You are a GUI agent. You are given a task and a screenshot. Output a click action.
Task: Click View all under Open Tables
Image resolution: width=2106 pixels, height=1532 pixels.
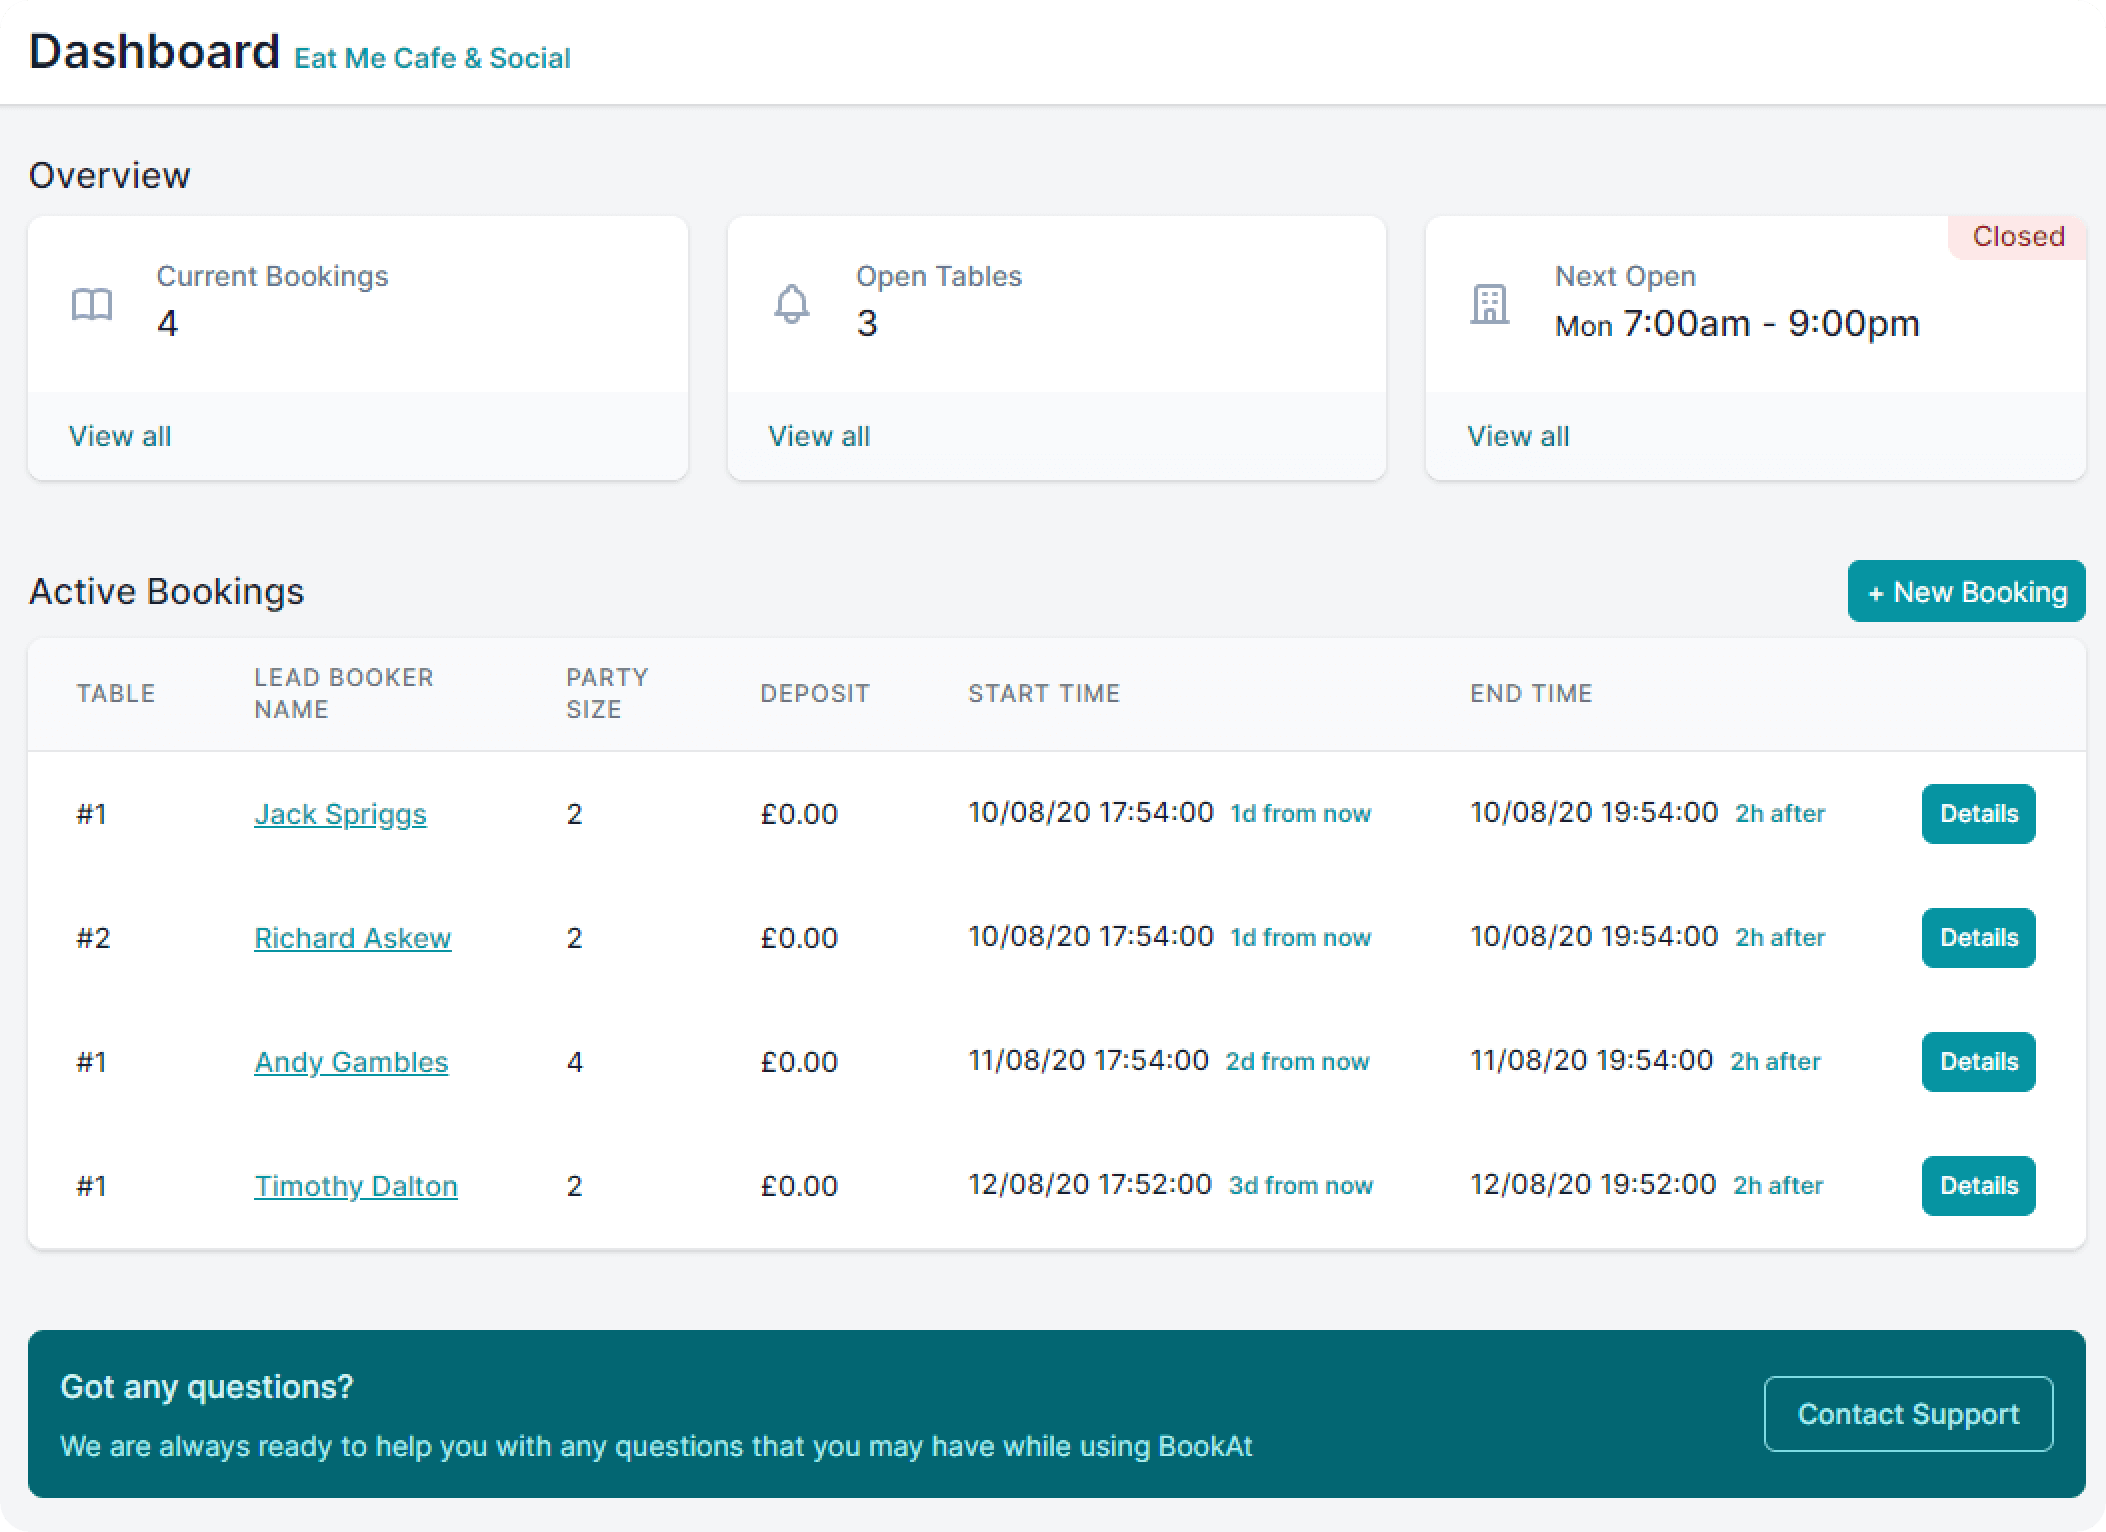pos(819,435)
